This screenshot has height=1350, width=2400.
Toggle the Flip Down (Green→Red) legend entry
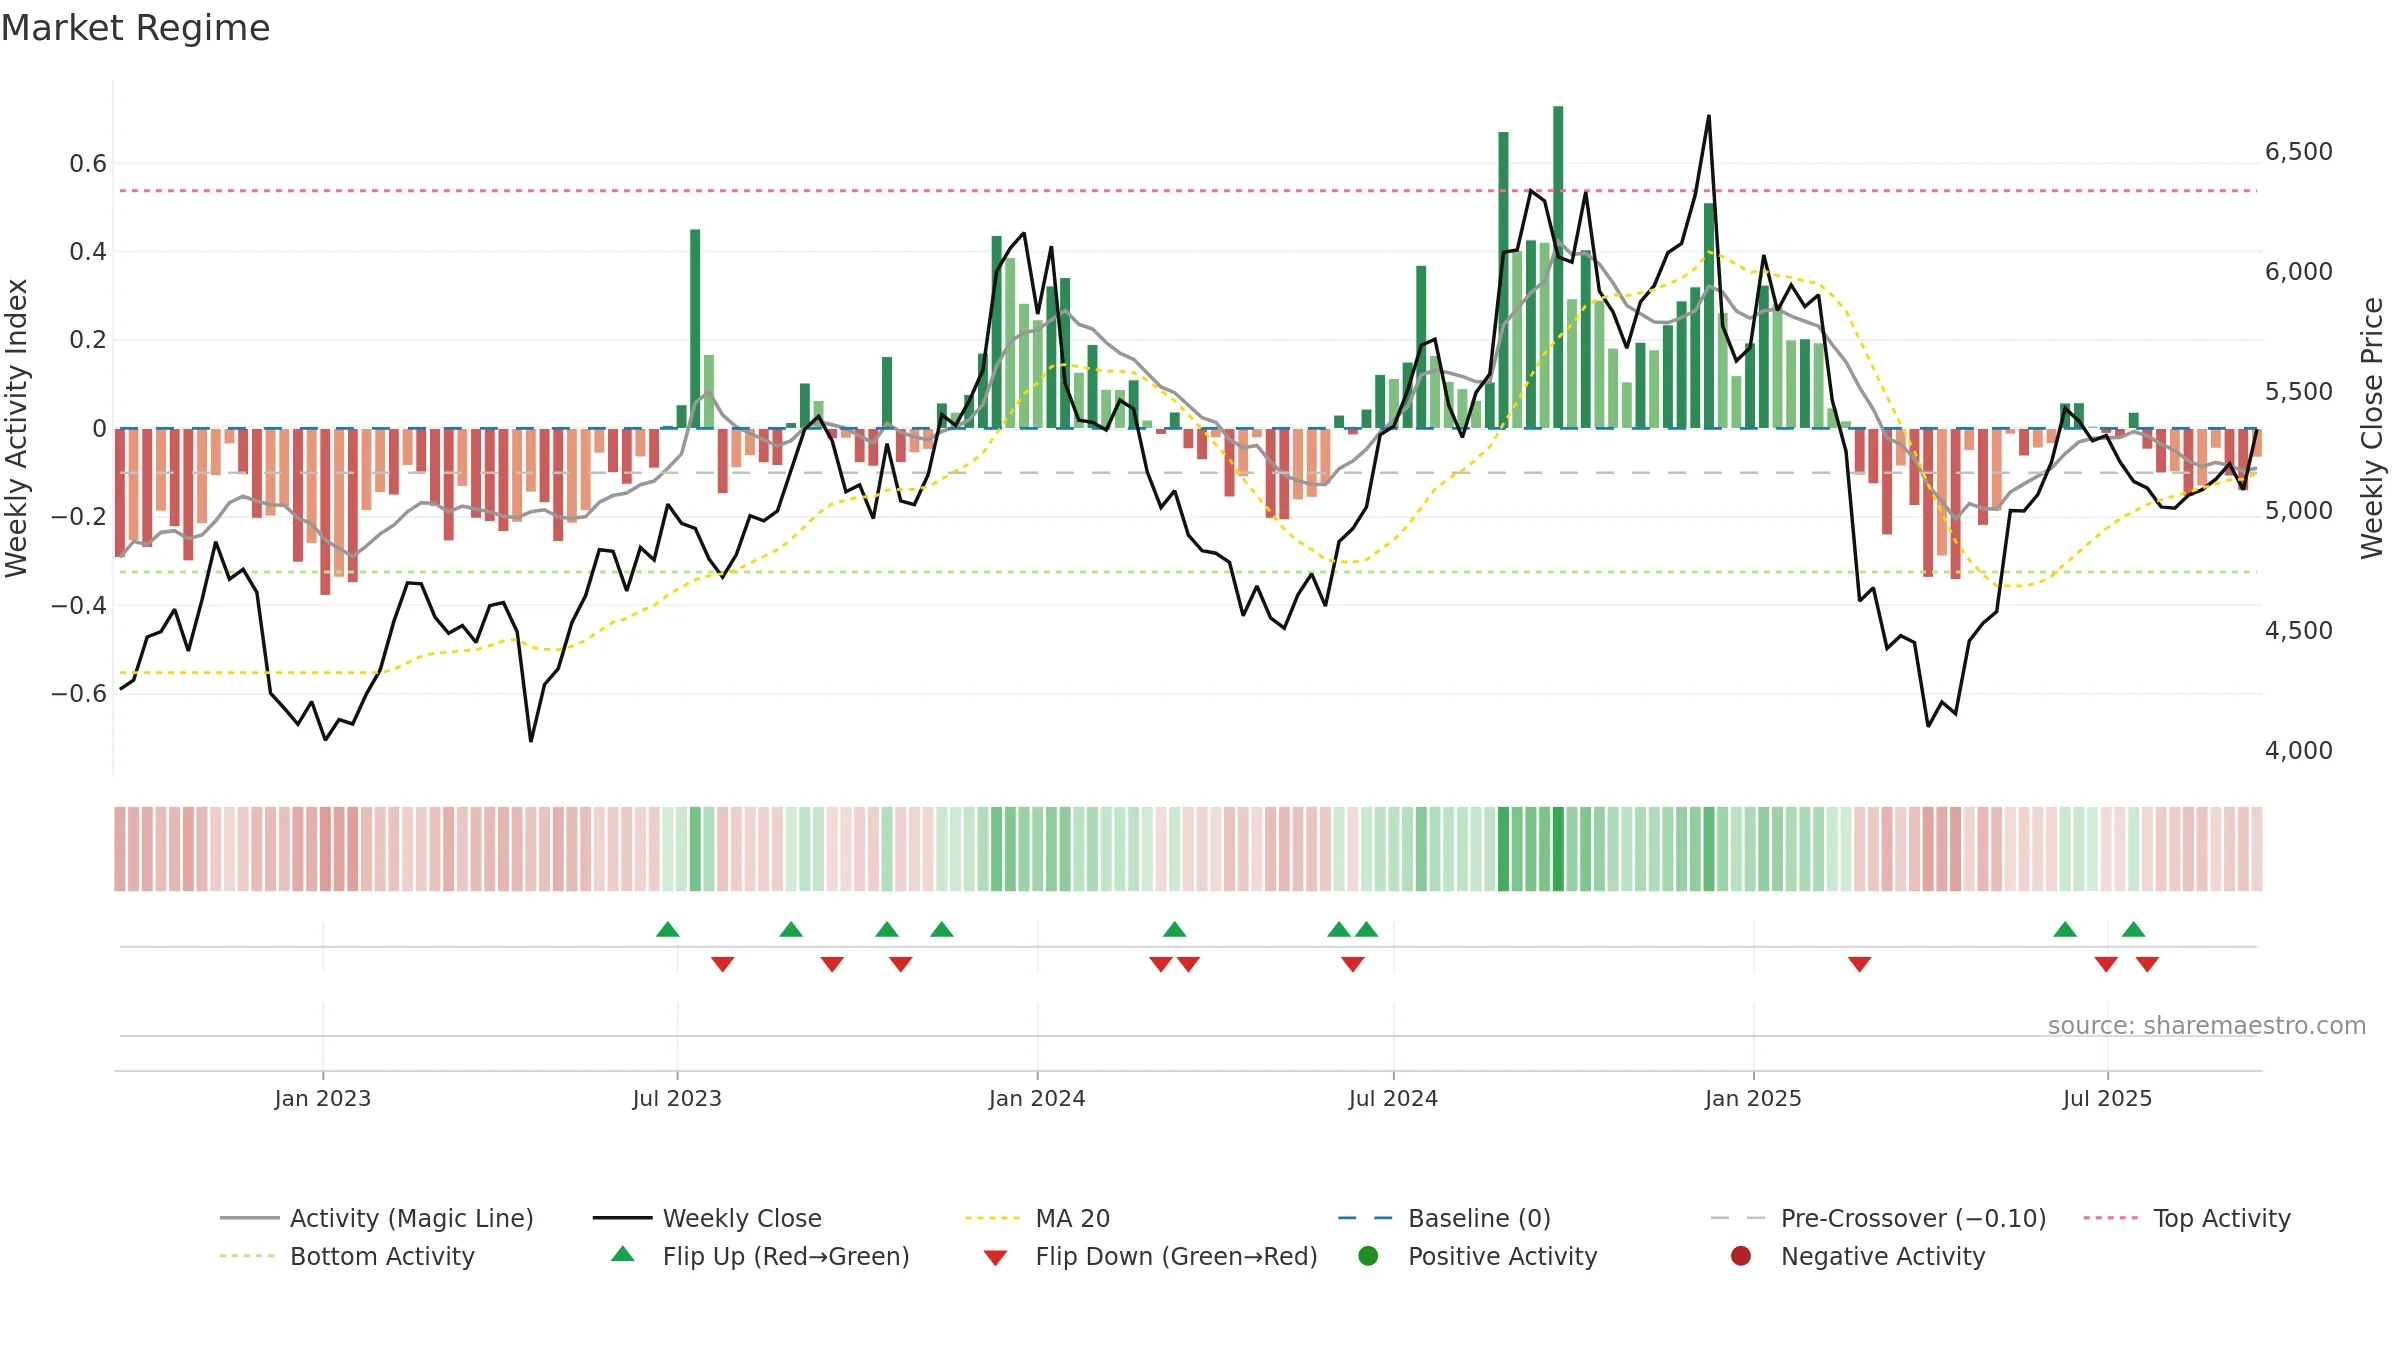pyautogui.click(x=1150, y=1256)
